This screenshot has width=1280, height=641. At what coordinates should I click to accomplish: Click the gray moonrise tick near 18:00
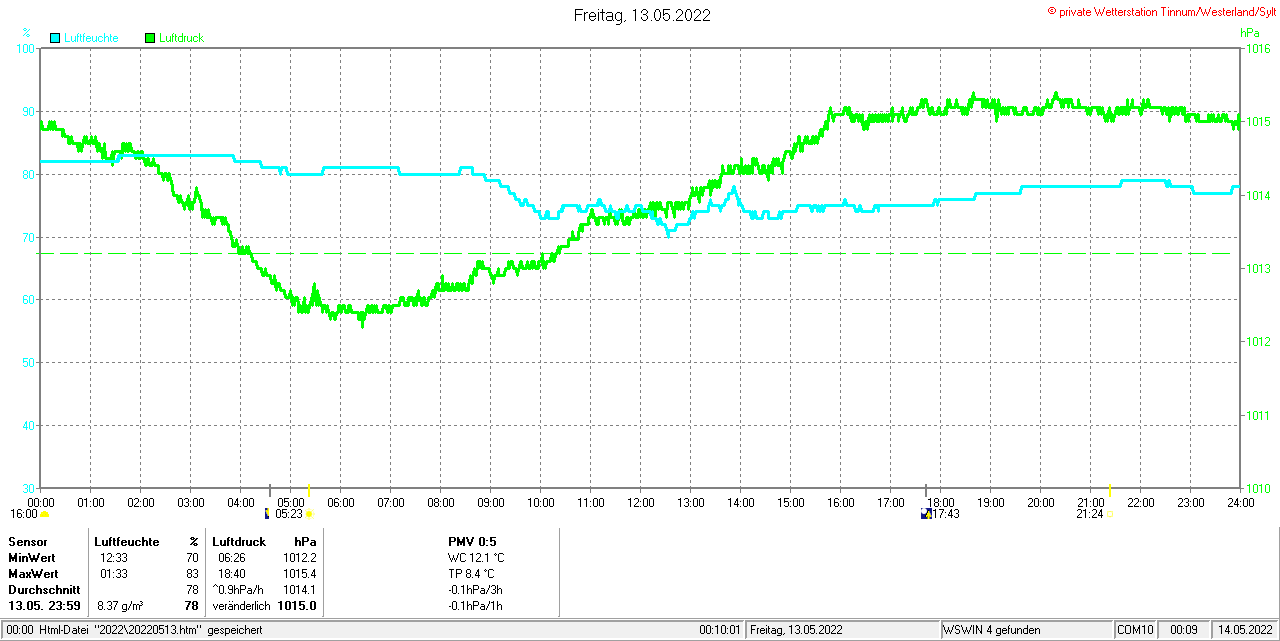(x=926, y=489)
